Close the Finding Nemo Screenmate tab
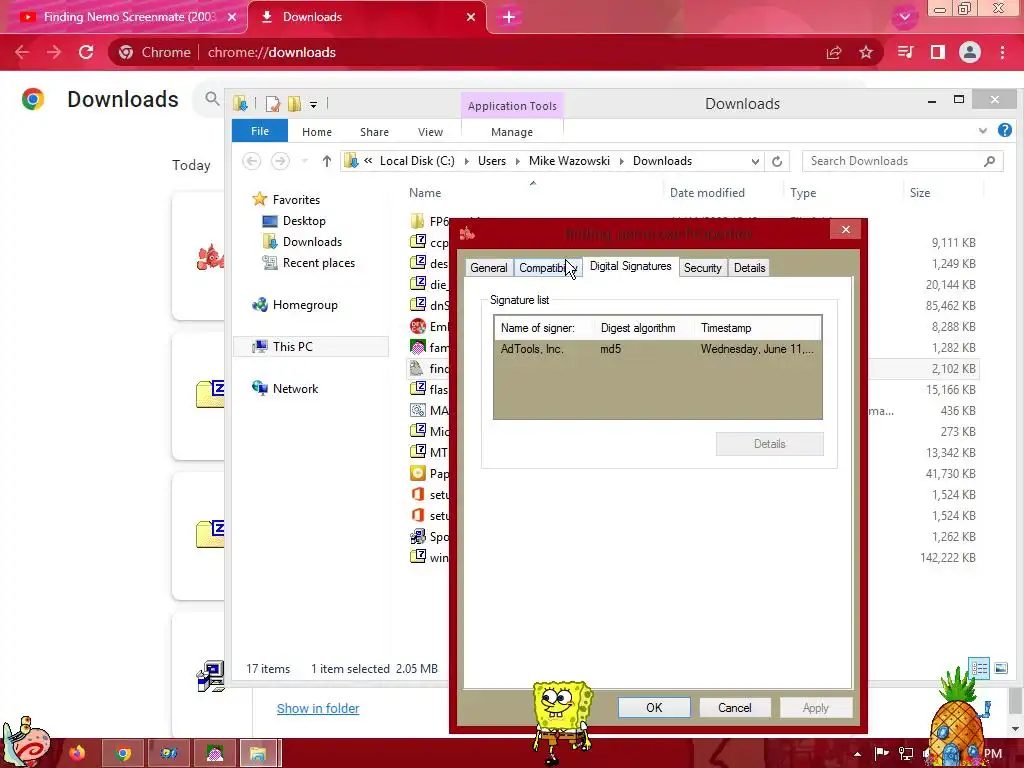 (232, 17)
